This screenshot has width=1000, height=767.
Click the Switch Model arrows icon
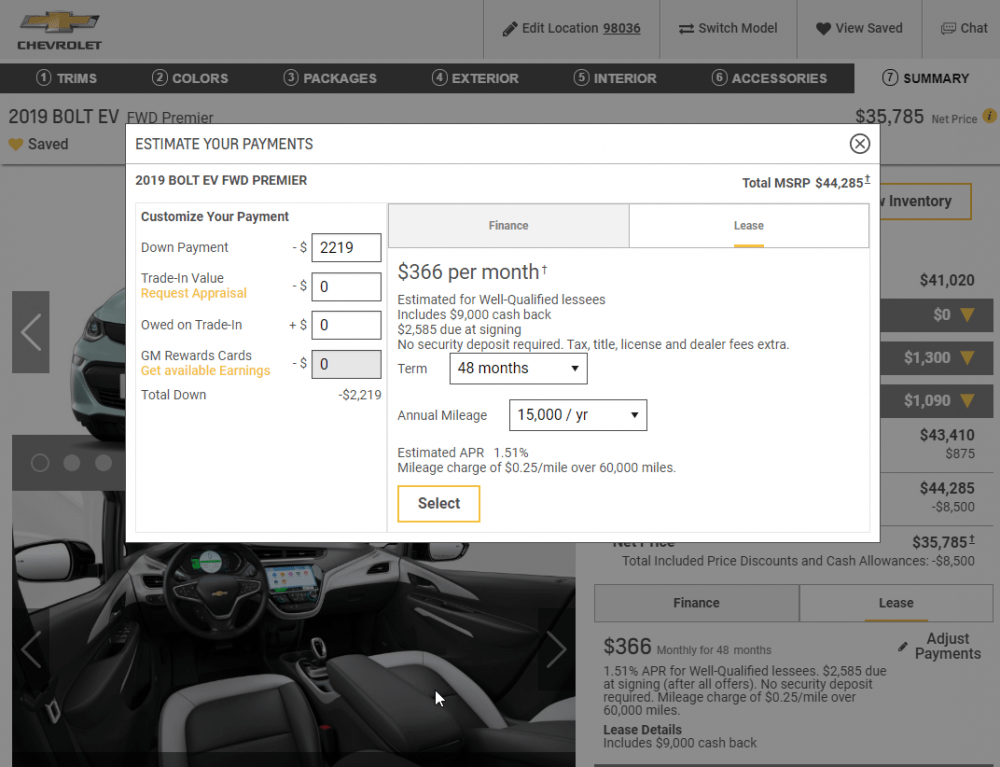(x=686, y=29)
